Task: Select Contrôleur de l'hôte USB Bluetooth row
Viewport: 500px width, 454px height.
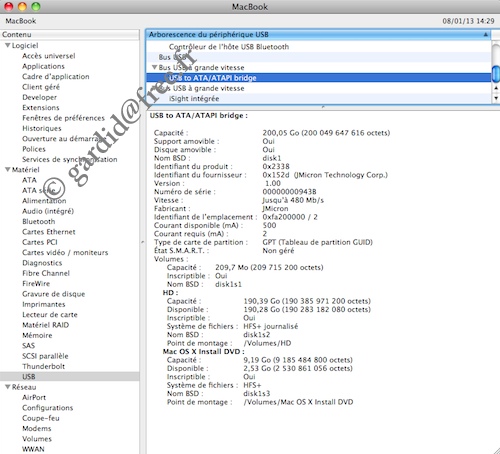Action: (318, 47)
